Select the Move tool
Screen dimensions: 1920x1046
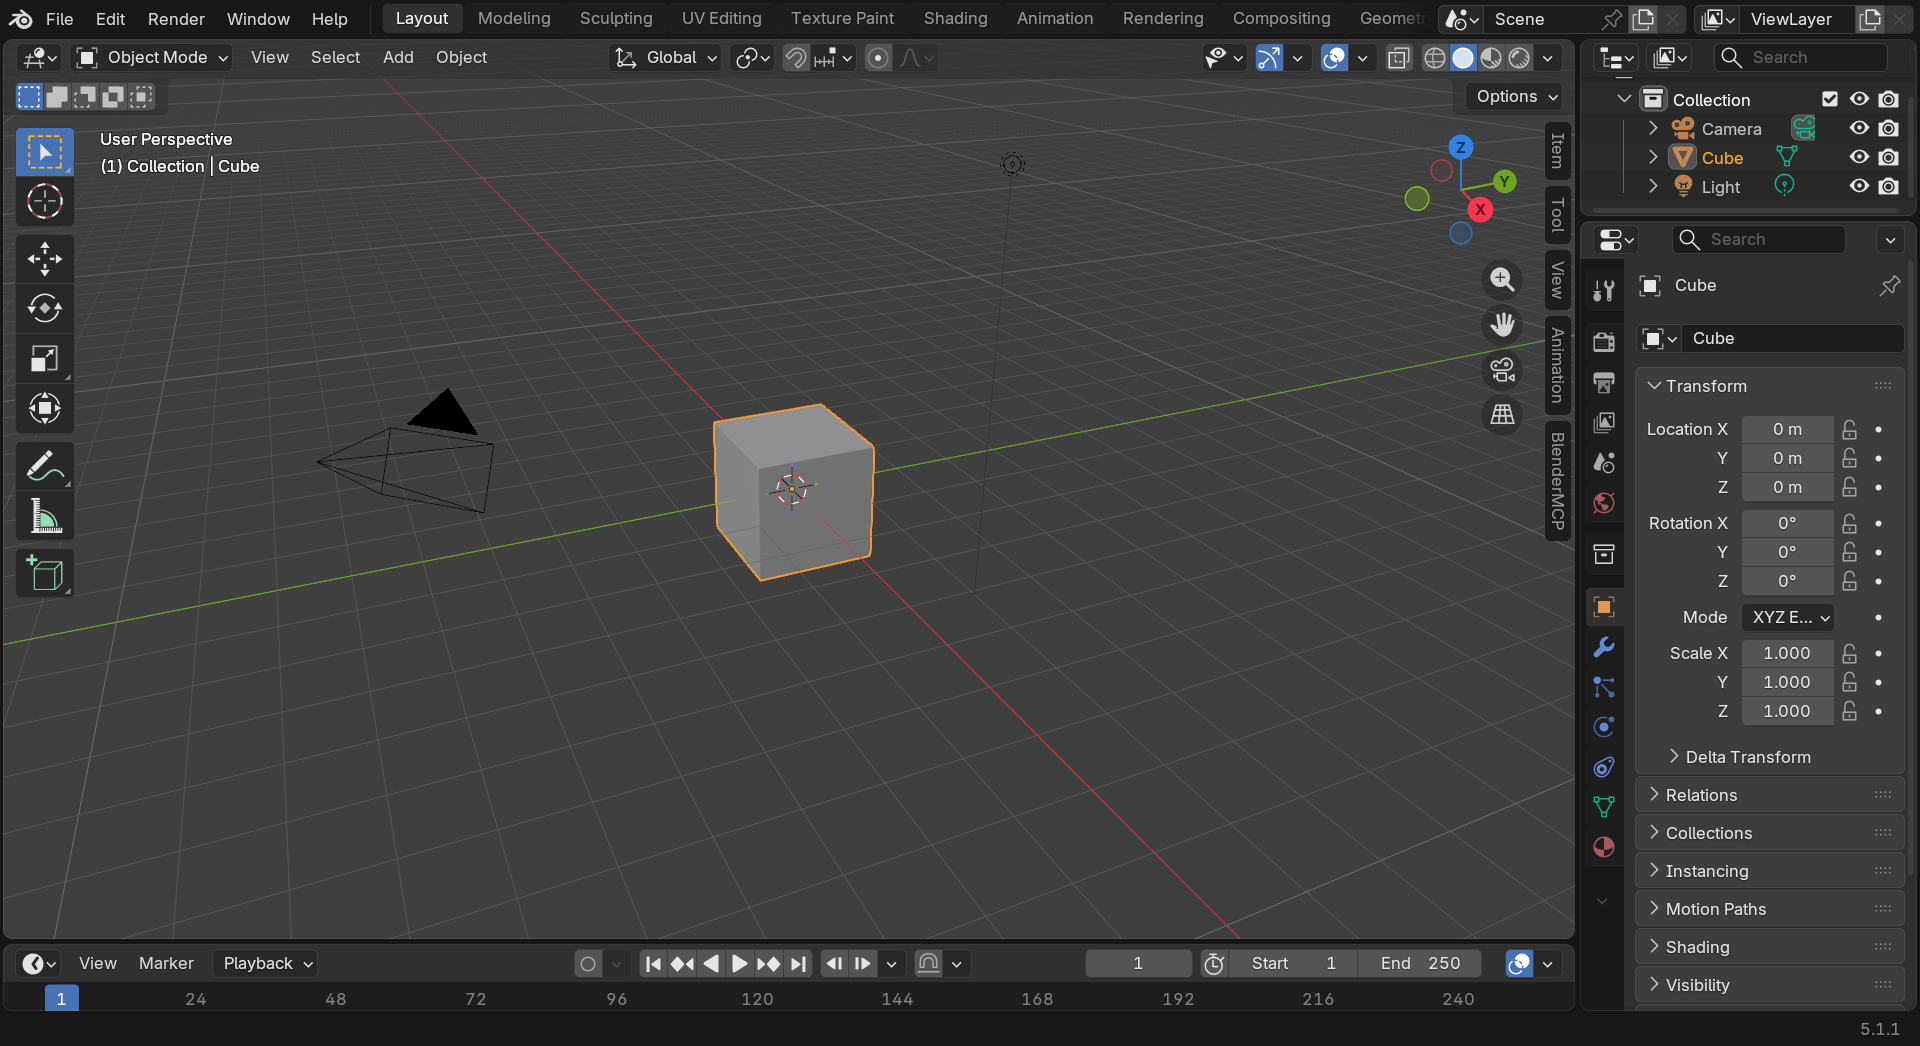click(x=44, y=259)
